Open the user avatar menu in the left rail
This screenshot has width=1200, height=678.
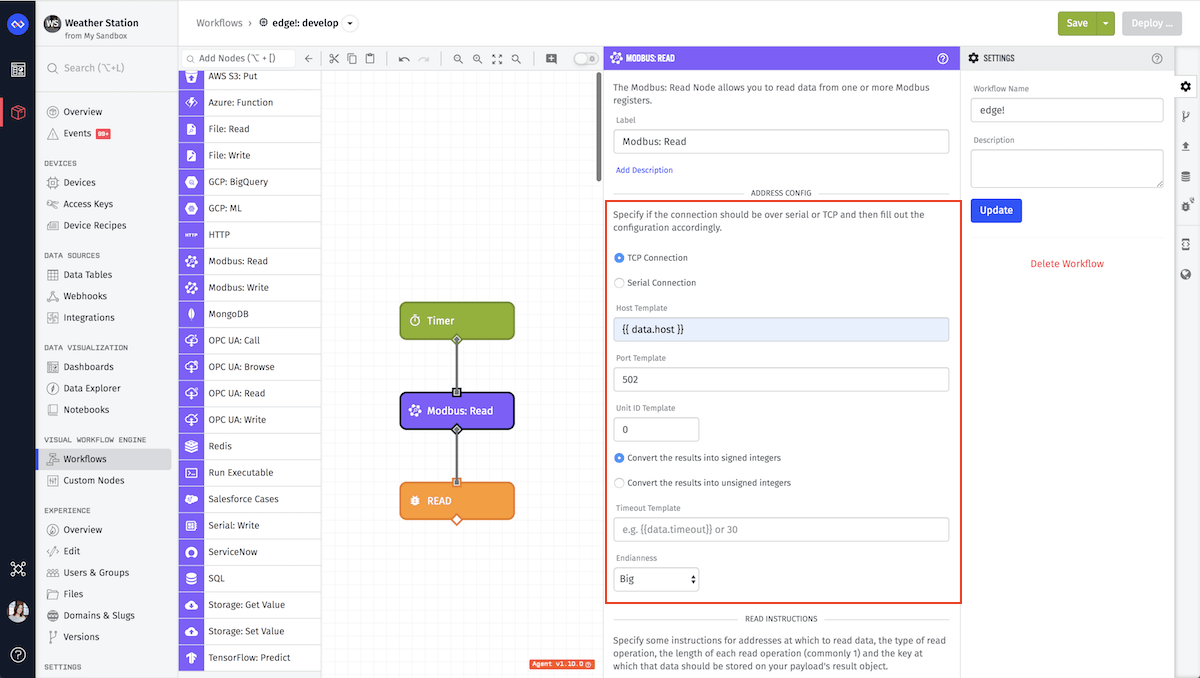[18, 612]
